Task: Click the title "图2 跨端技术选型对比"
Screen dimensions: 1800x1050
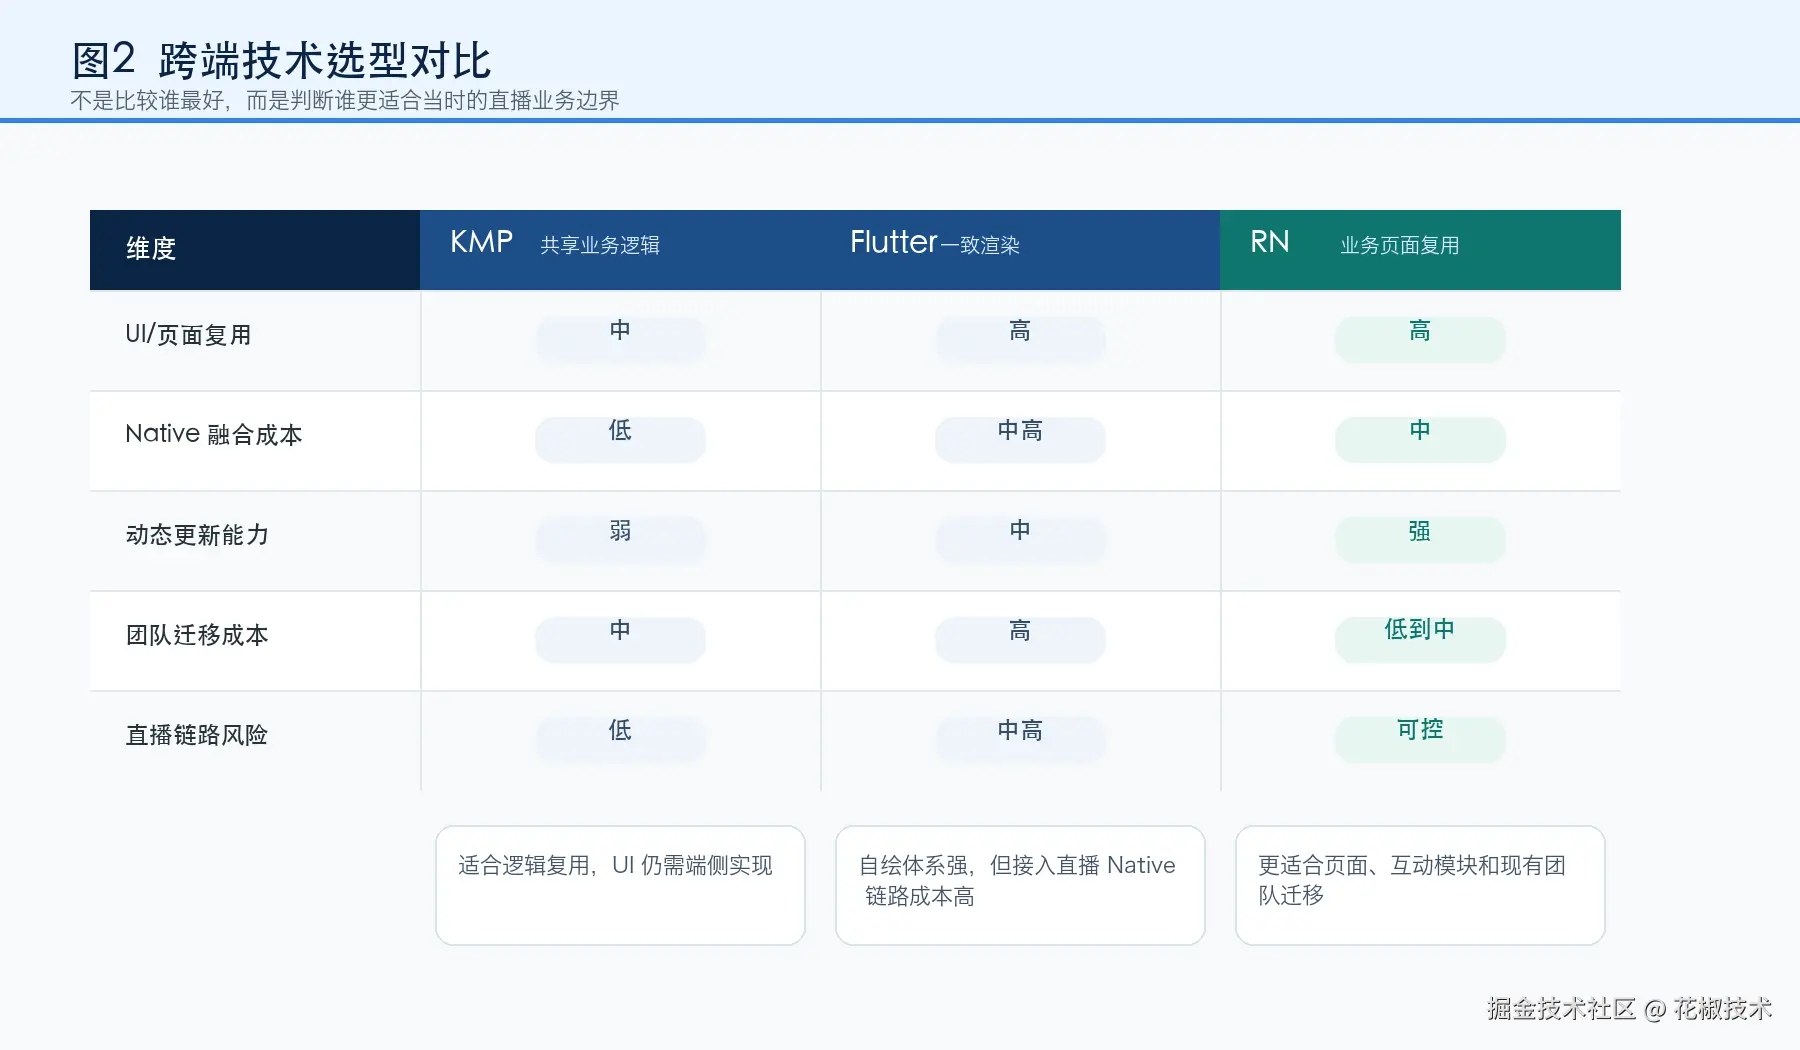Action: (x=281, y=60)
